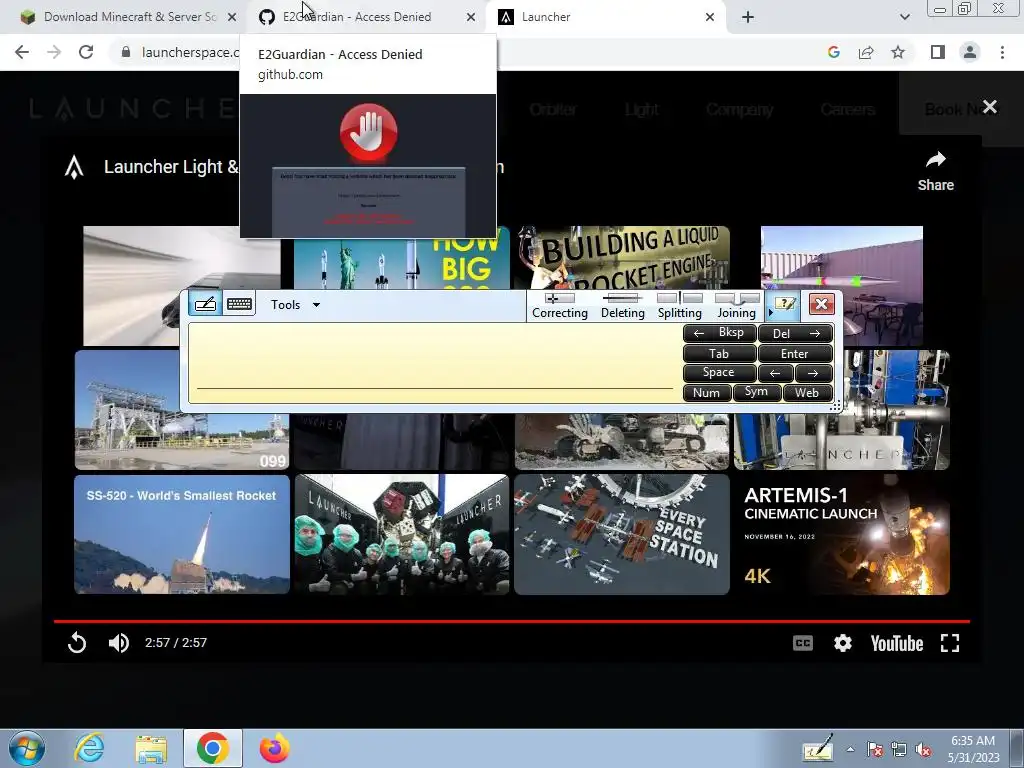Toggle closed captions CC
Screen dimensions: 1024x768
pyautogui.click(x=803, y=643)
